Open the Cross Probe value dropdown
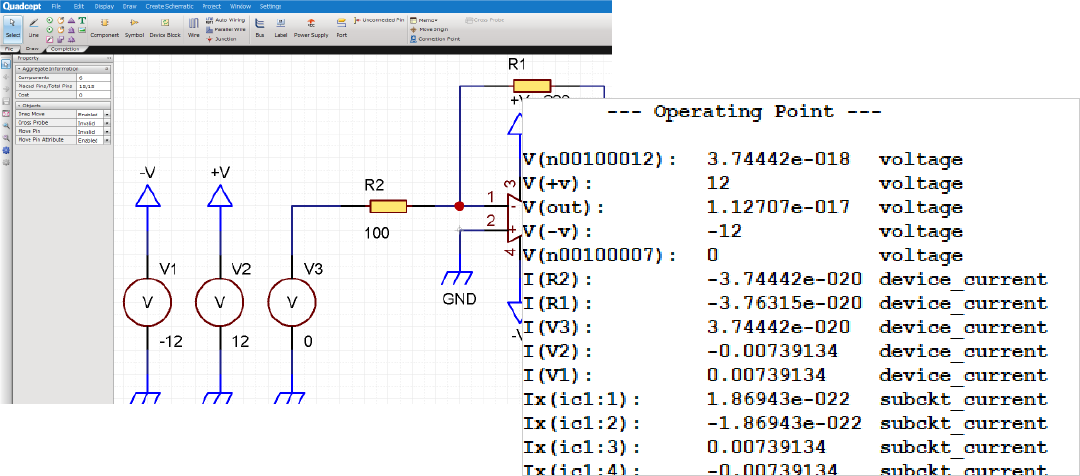1080x476 pixels. (106, 123)
